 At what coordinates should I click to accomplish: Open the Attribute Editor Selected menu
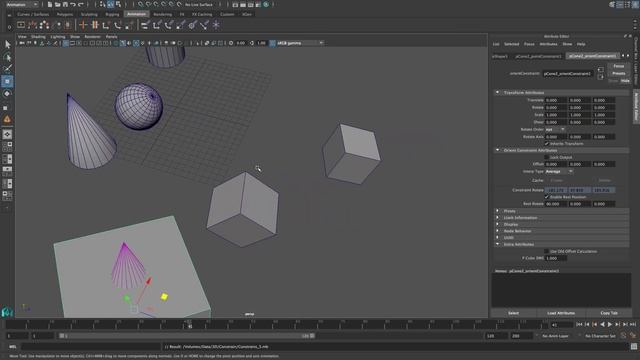[x=511, y=44]
